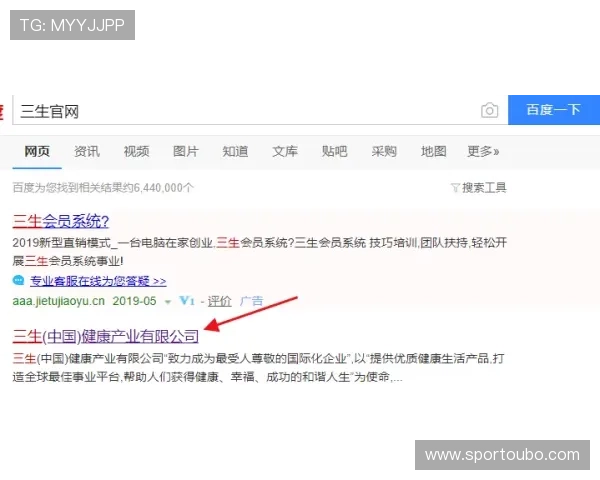Open the 评价 link
This screenshot has width=600, height=480.
pos(220,301)
